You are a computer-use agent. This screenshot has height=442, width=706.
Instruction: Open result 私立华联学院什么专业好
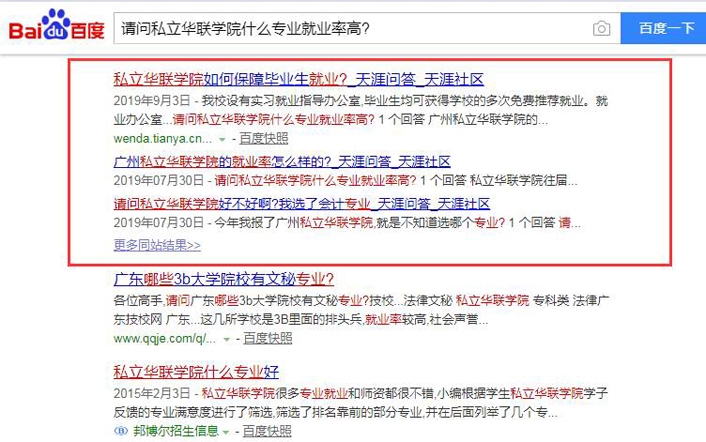point(196,372)
